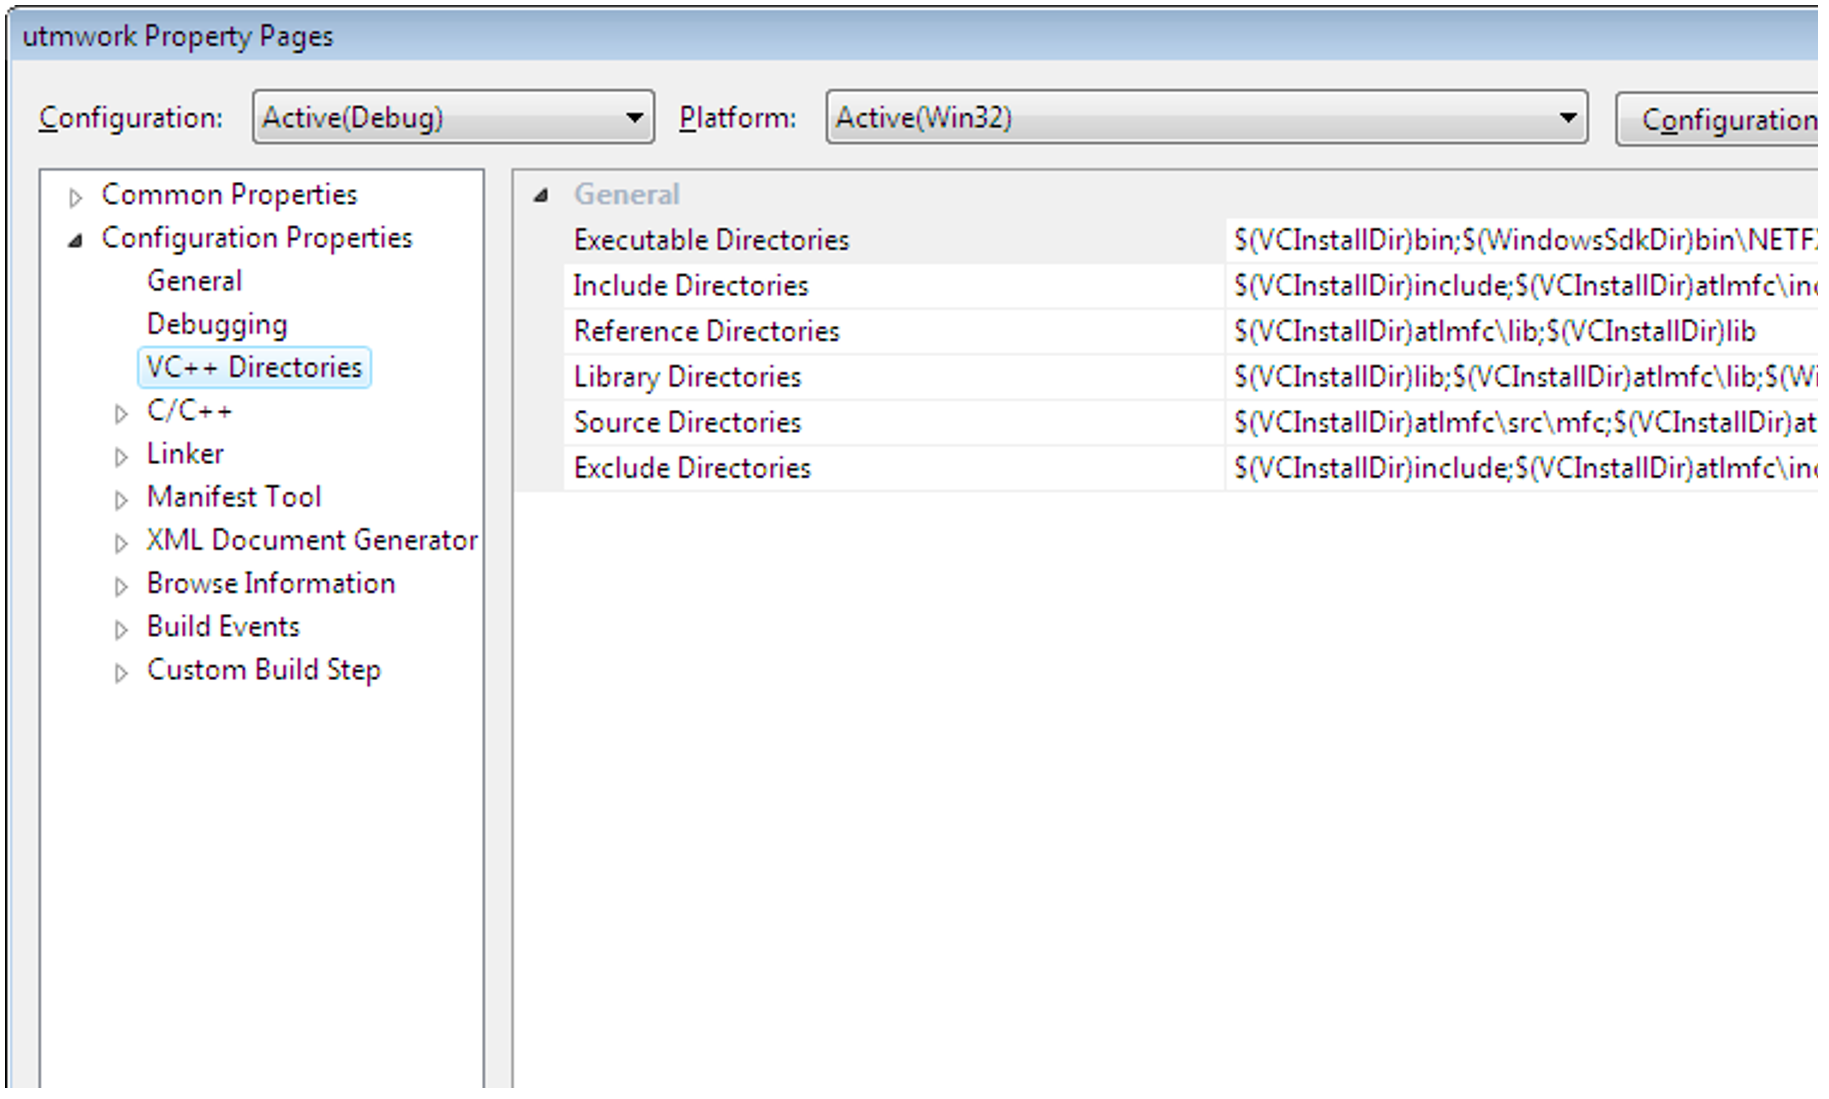Expand the C/C++ node arrow
The width and height of the screenshot is (1829, 1099).
point(121,413)
